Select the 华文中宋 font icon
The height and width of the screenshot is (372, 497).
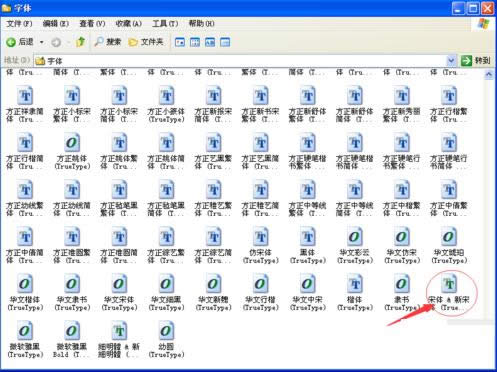[x=308, y=284]
